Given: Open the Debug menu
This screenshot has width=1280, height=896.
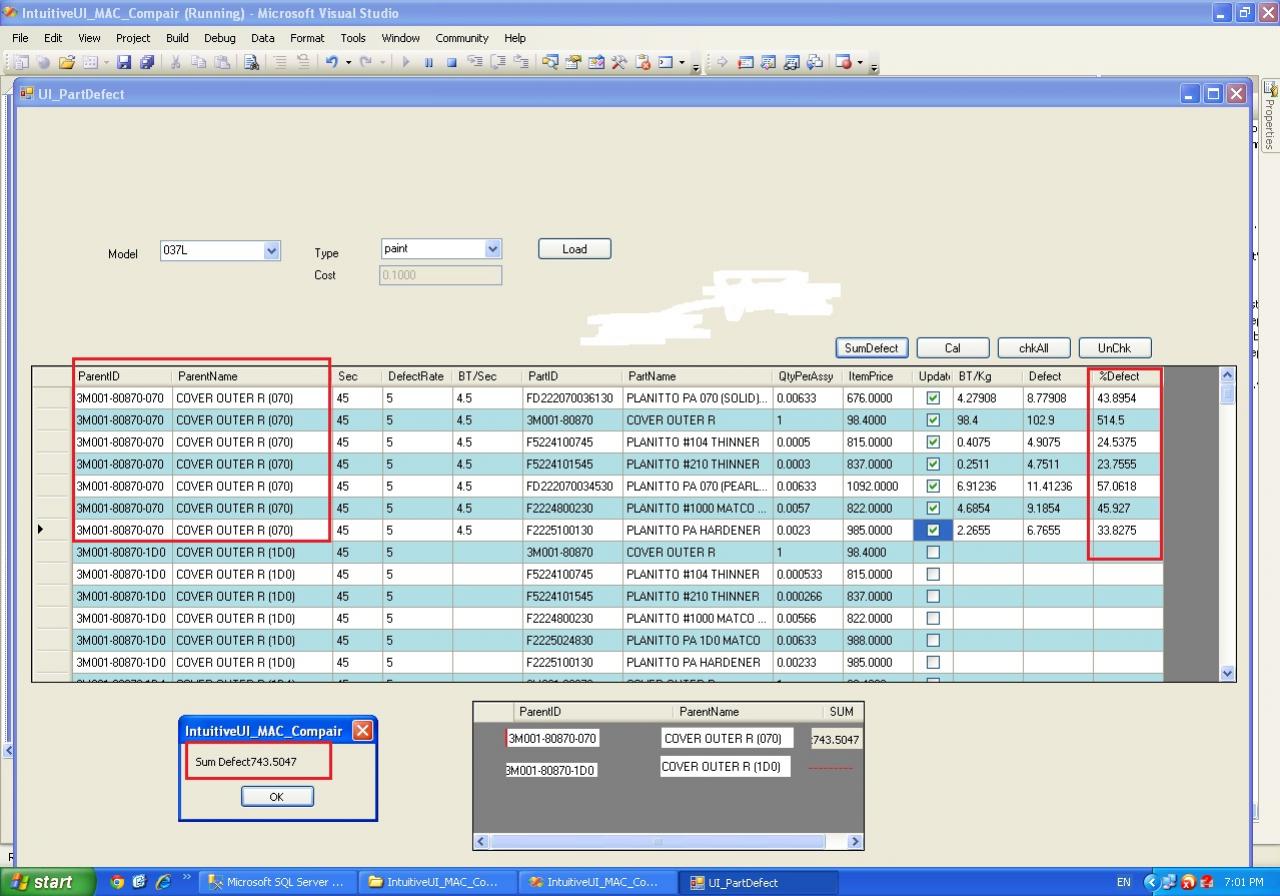Looking at the screenshot, I should coord(220,38).
